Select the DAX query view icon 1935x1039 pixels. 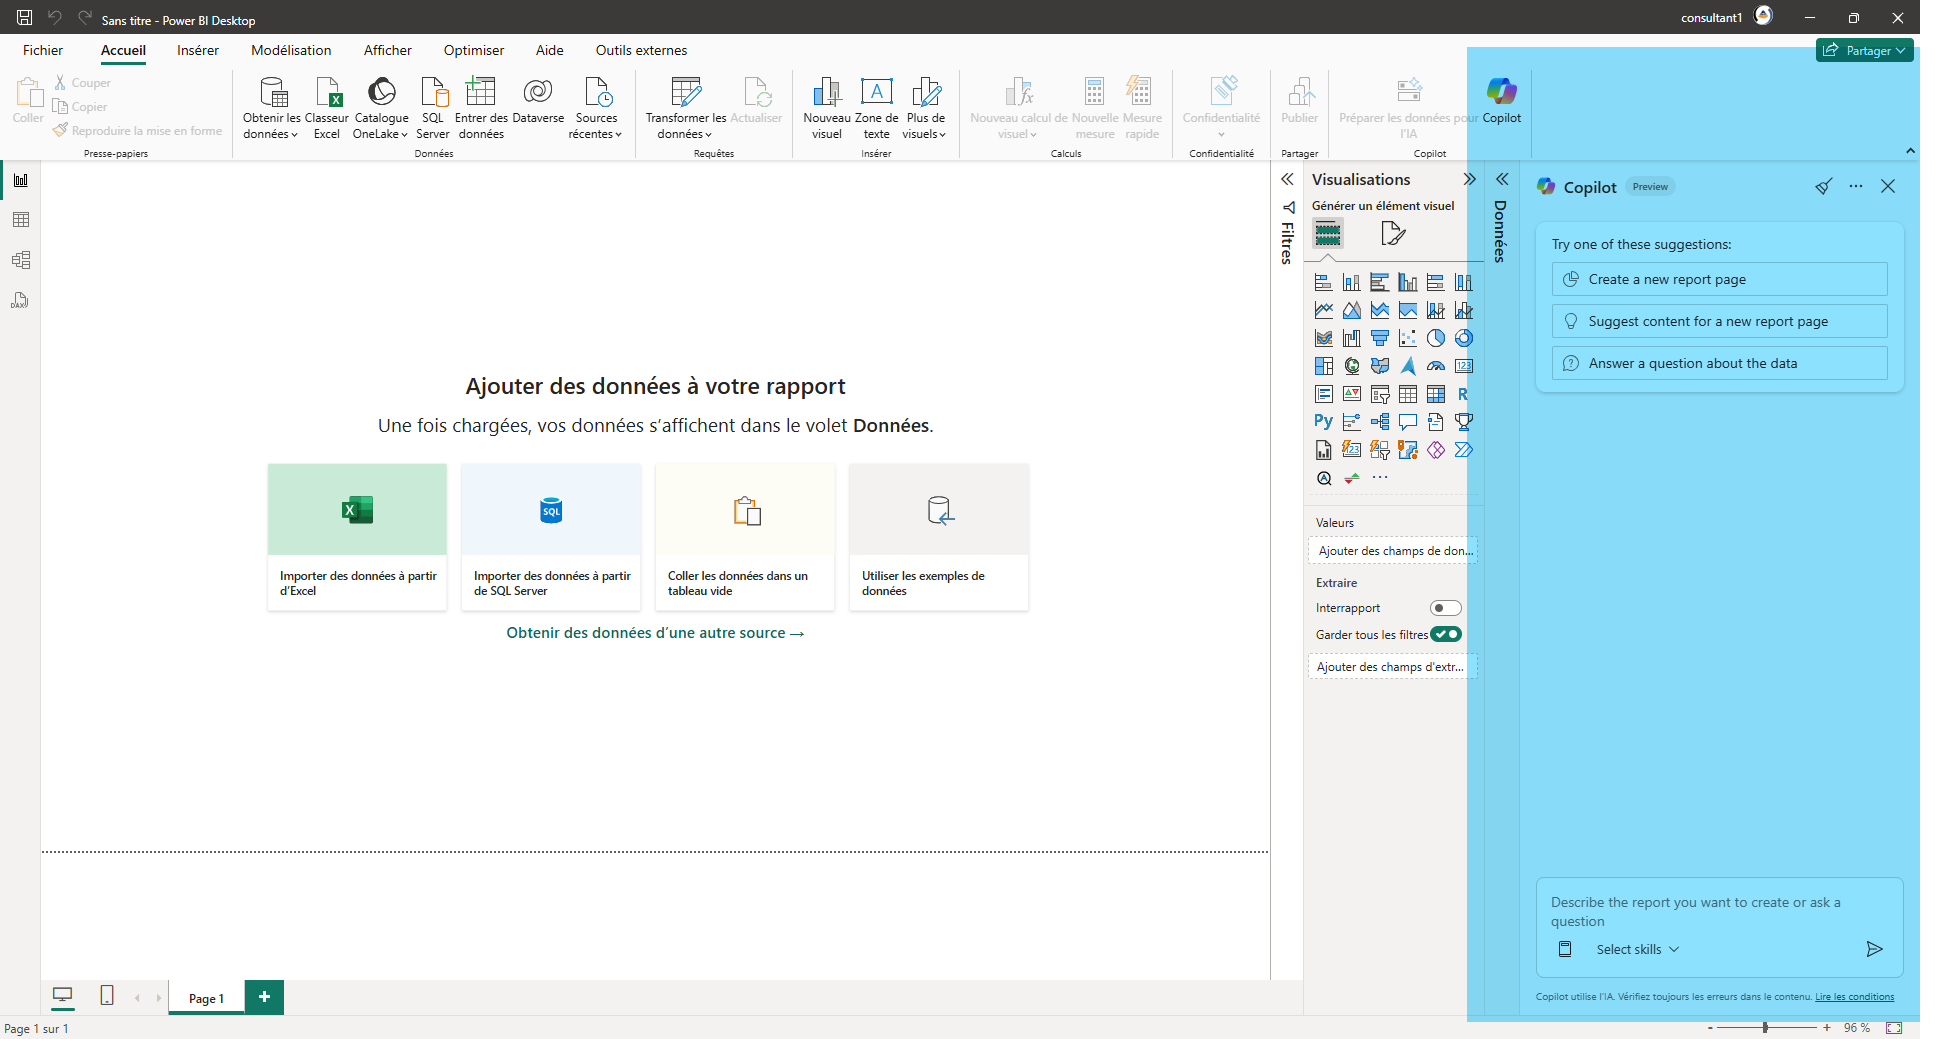21,300
